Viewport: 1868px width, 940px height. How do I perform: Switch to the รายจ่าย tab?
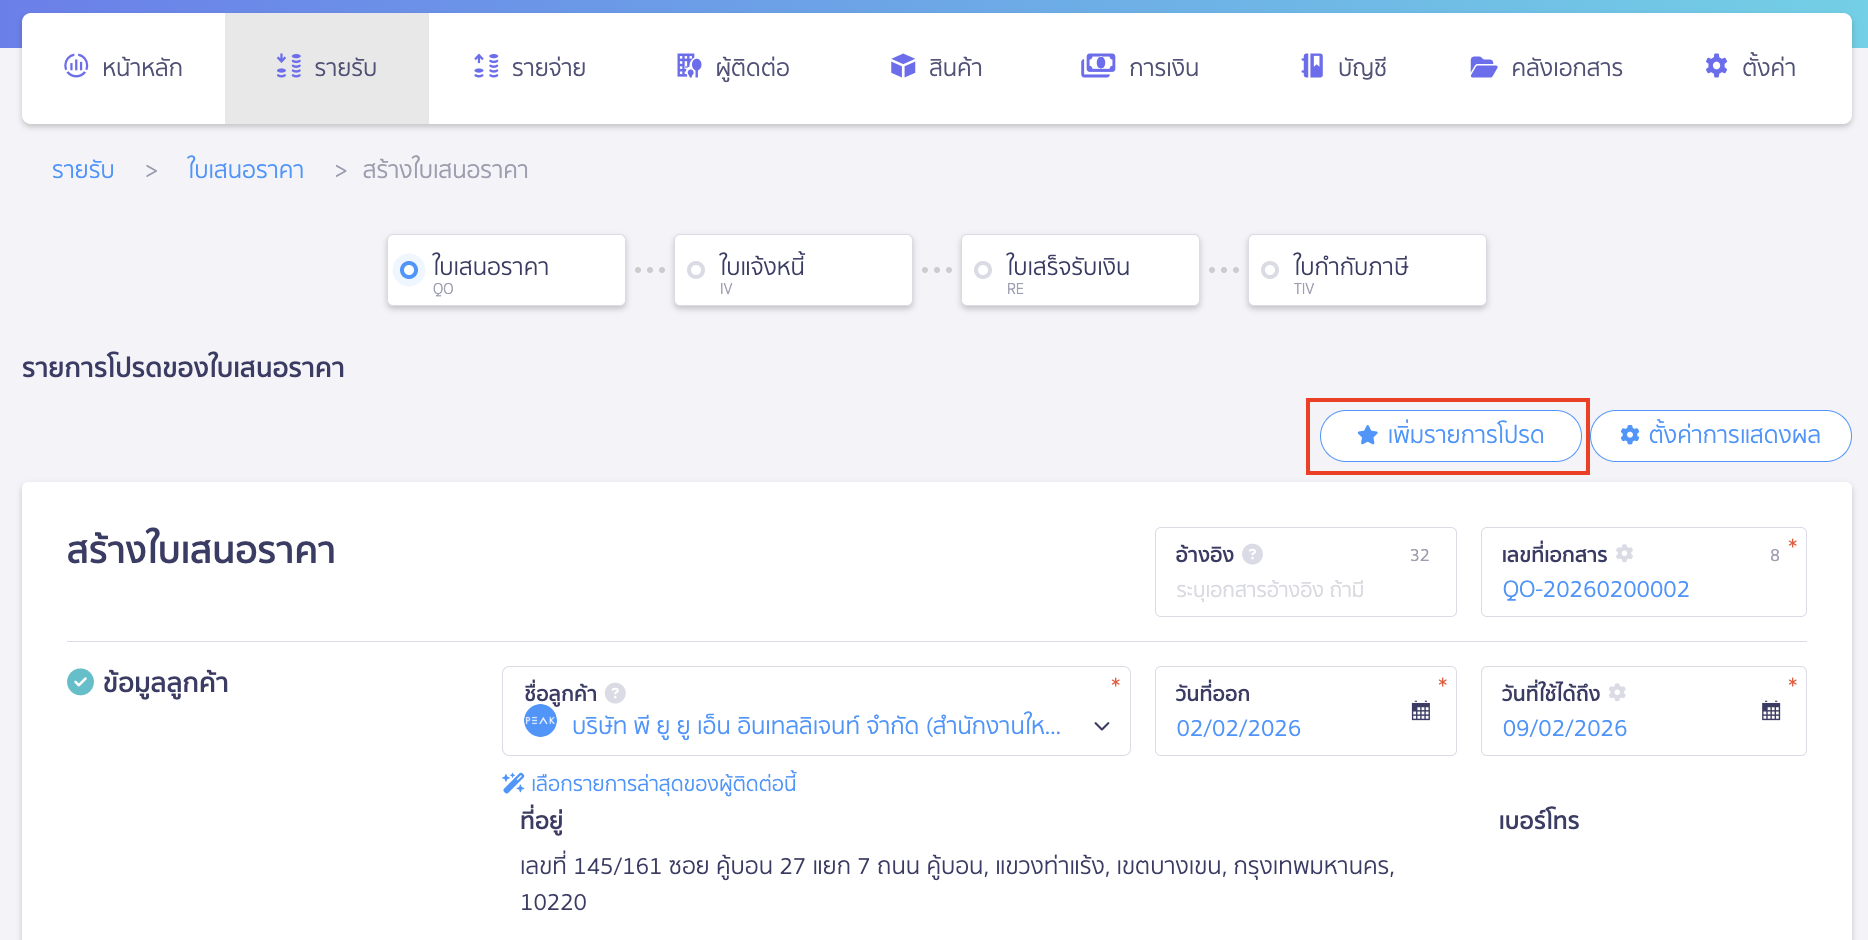point(529,67)
